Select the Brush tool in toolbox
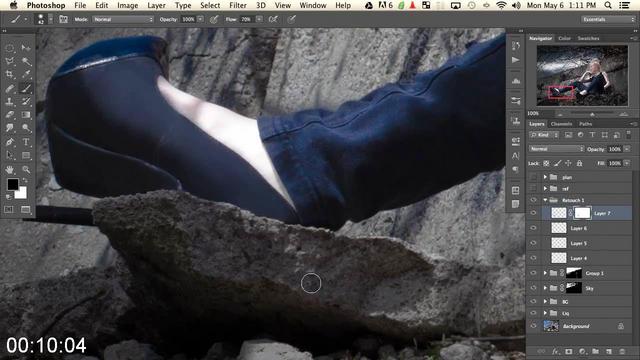The width and height of the screenshot is (640, 360). (x=26, y=88)
